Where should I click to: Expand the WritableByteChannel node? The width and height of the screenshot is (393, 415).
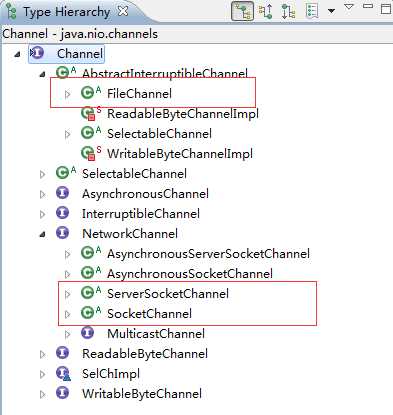[x=42, y=394]
